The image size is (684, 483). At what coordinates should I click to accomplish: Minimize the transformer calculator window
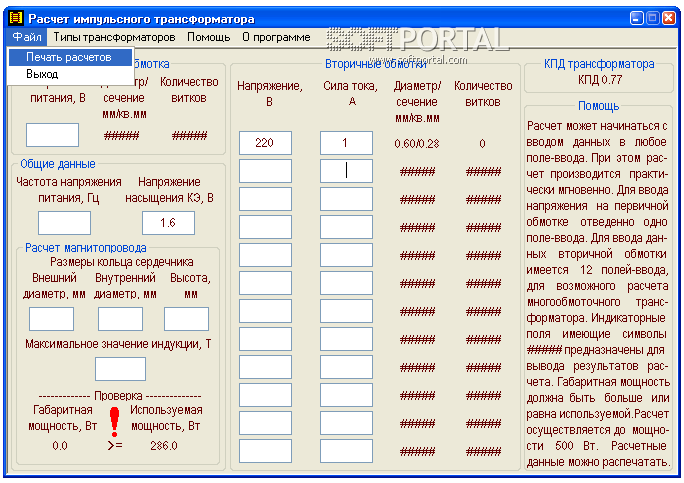[x=637, y=18]
